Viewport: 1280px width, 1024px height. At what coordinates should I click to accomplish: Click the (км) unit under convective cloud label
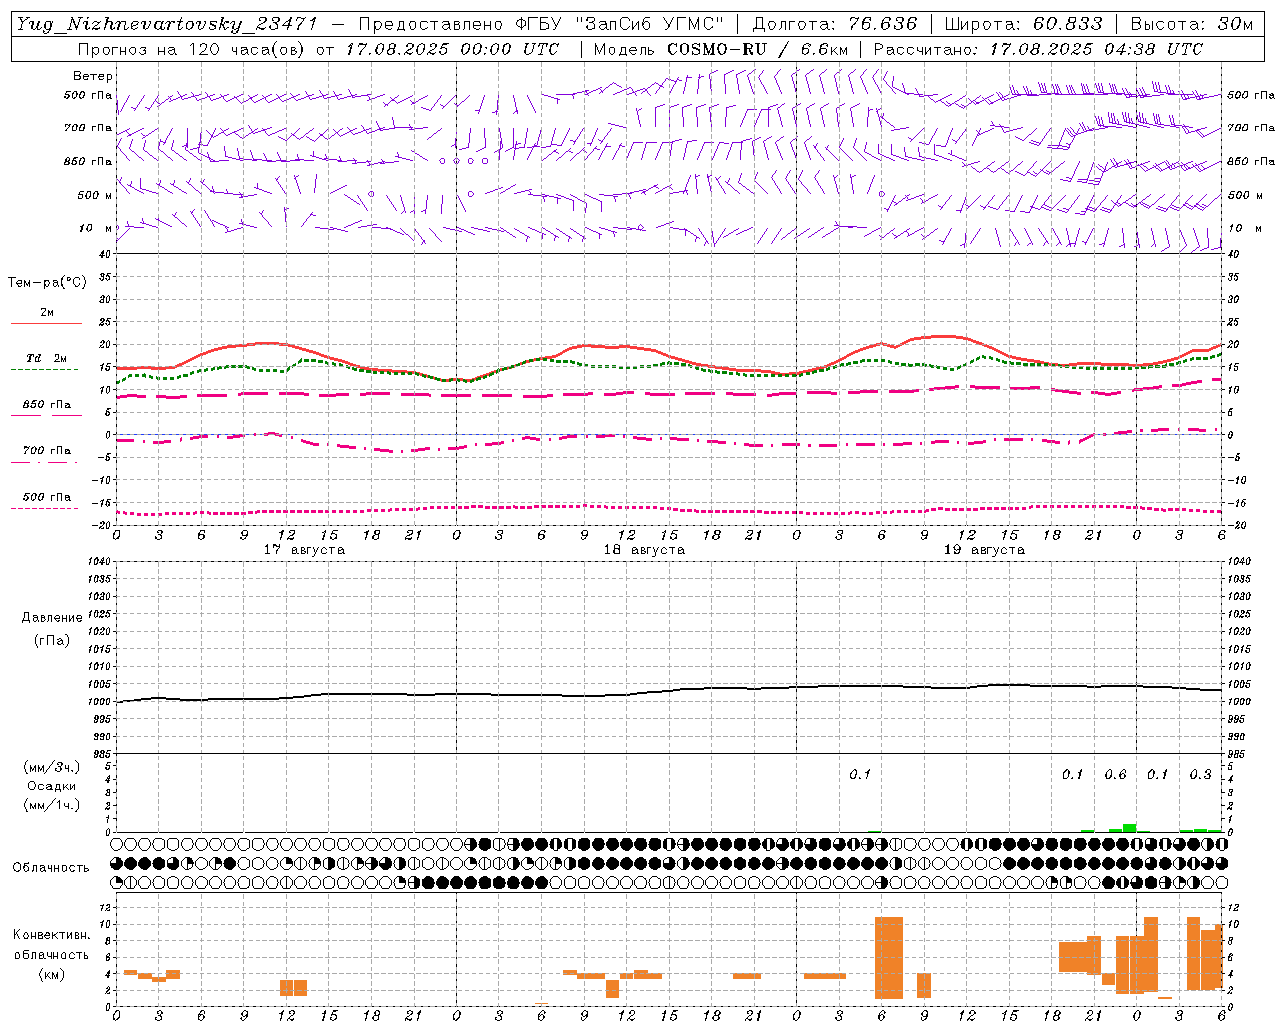[51, 974]
